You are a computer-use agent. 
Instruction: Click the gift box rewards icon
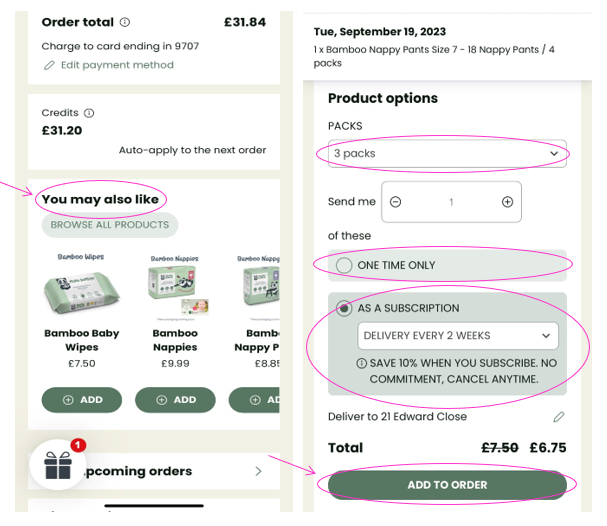[57, 465]
